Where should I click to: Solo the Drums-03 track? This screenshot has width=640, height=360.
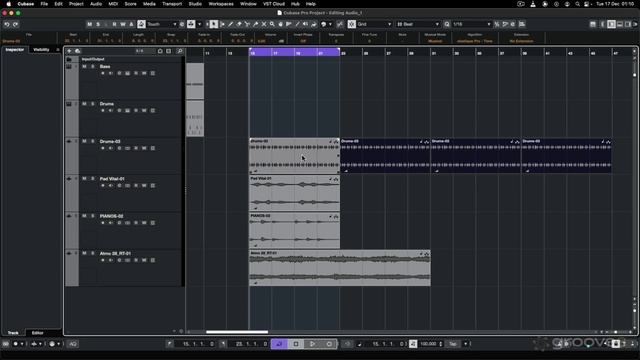(93, 141)
